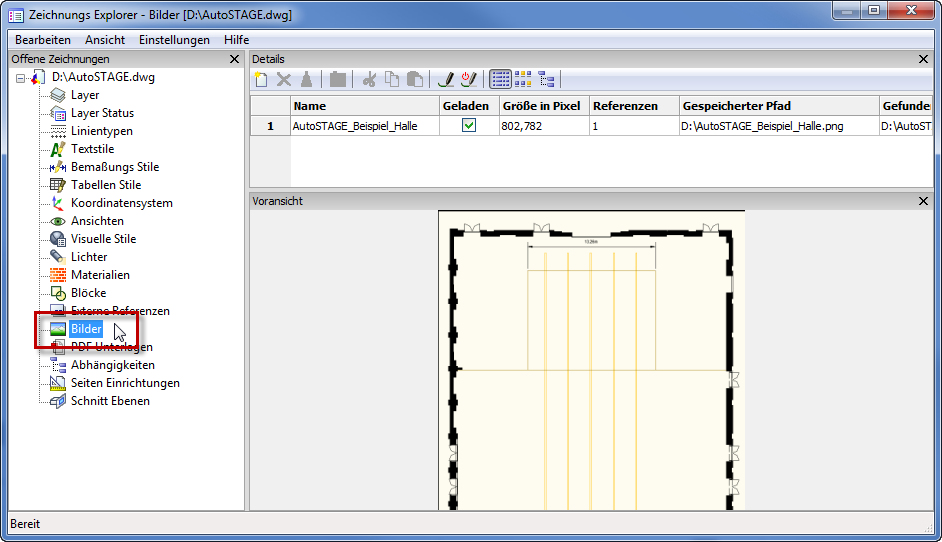Screen dimensions: 942x542
Task: Uncheck Geladen checkbox for AutoSTAGE_Beispiel_Halle
Action: 468,126
